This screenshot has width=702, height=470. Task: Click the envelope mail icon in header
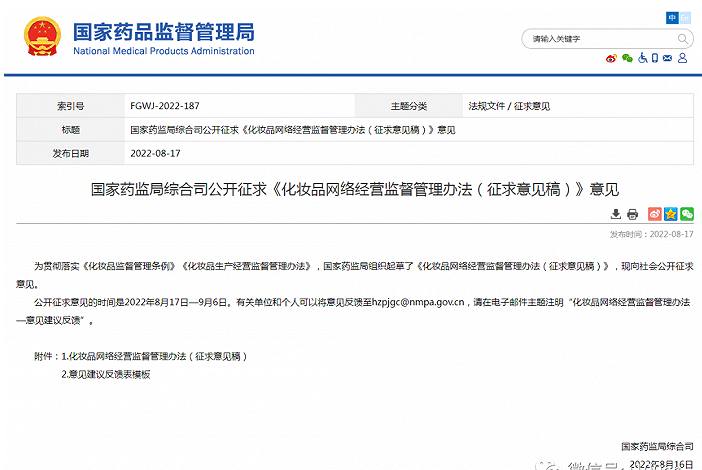669,59
